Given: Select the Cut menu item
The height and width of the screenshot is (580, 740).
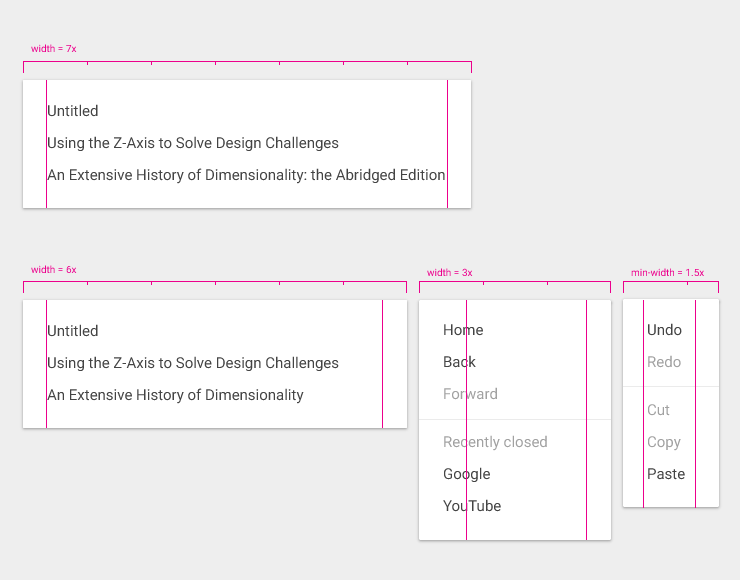Looking at the screenshot, I should pyautogui.click(x=658, y=410).
